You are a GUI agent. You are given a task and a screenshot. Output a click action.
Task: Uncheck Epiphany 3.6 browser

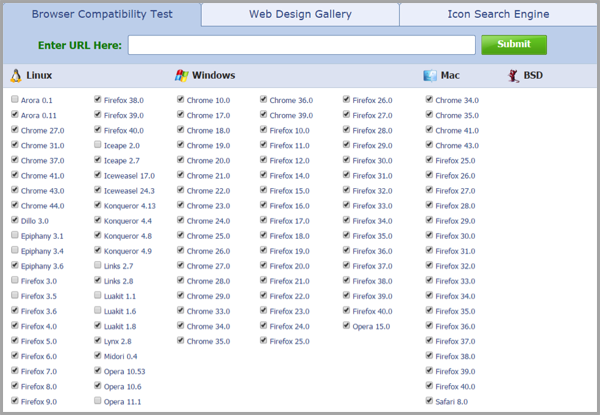pyautogui.click(x=15, y=265)
